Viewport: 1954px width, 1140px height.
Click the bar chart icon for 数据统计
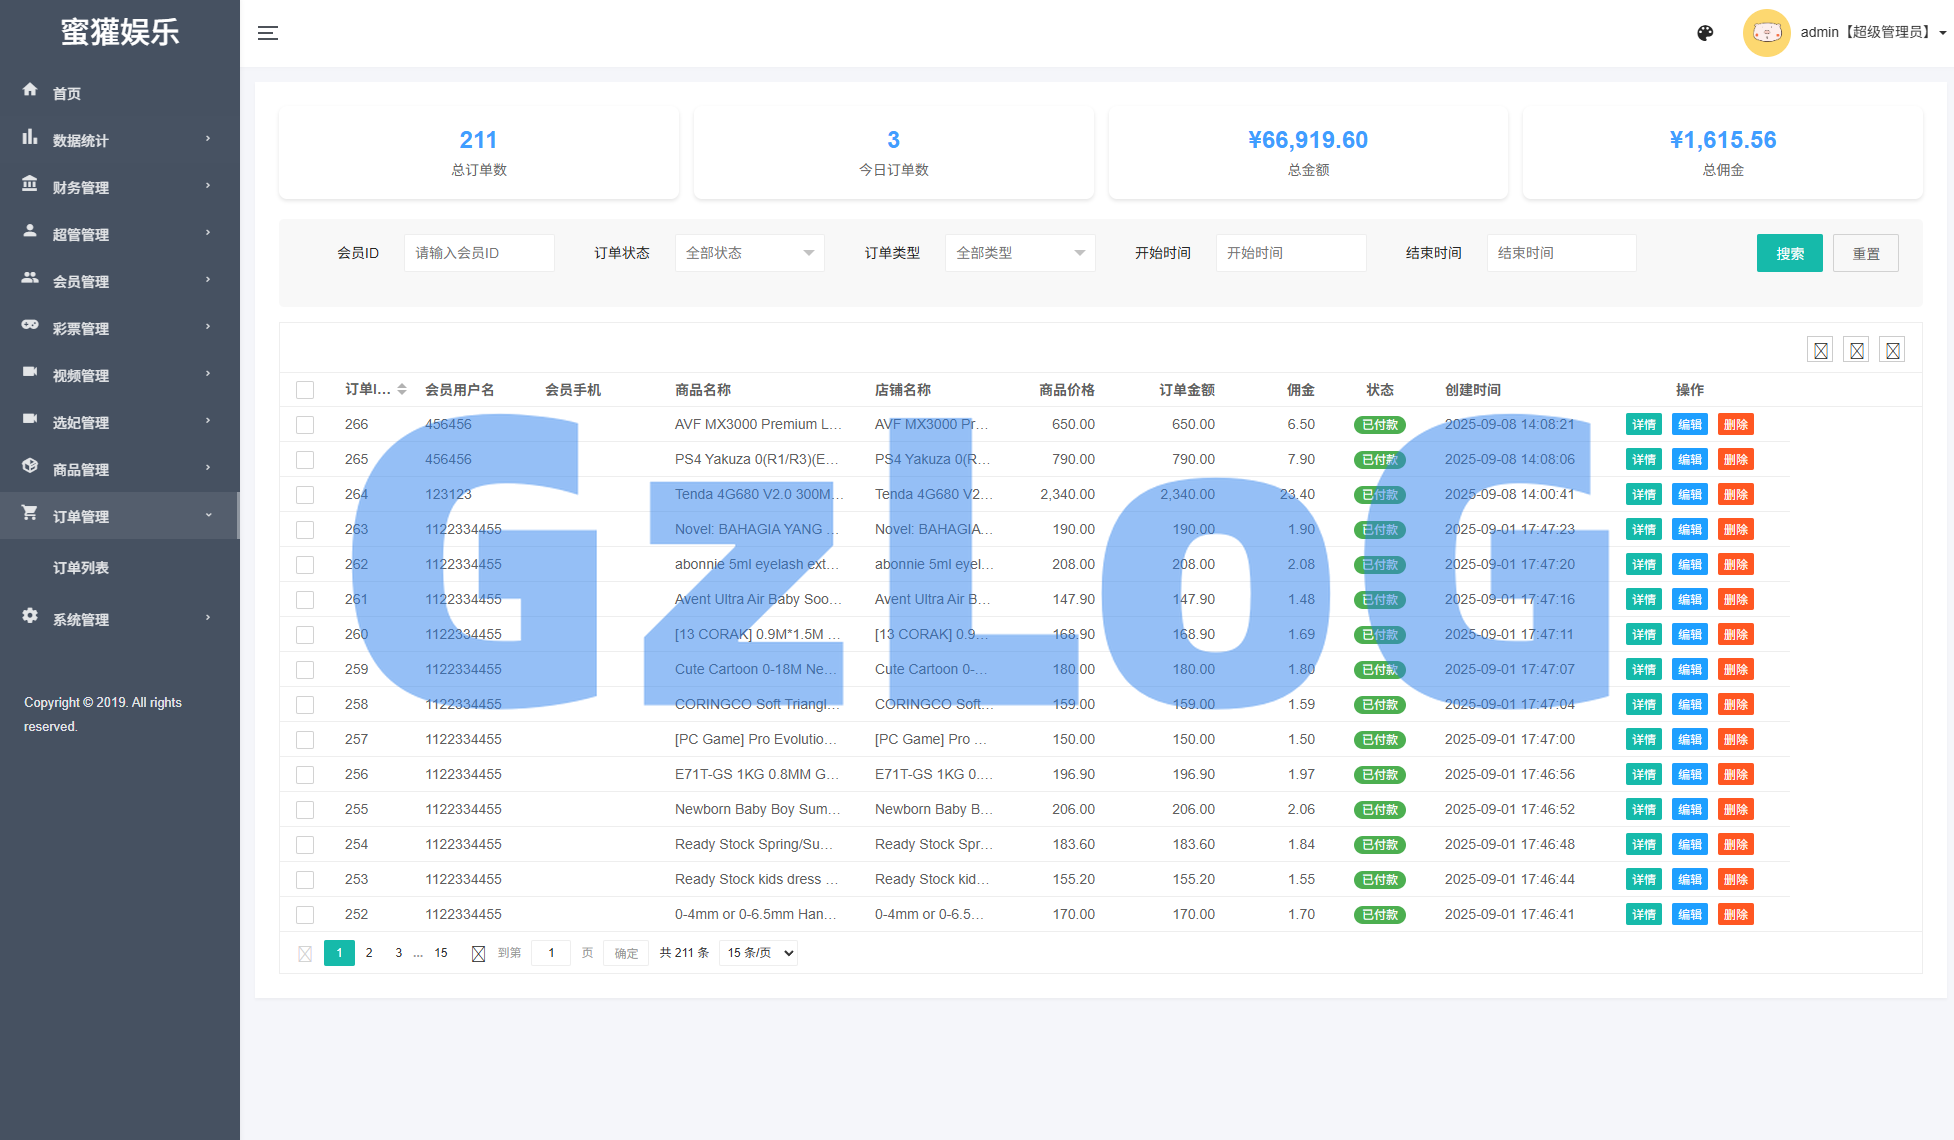click(30, 137)
